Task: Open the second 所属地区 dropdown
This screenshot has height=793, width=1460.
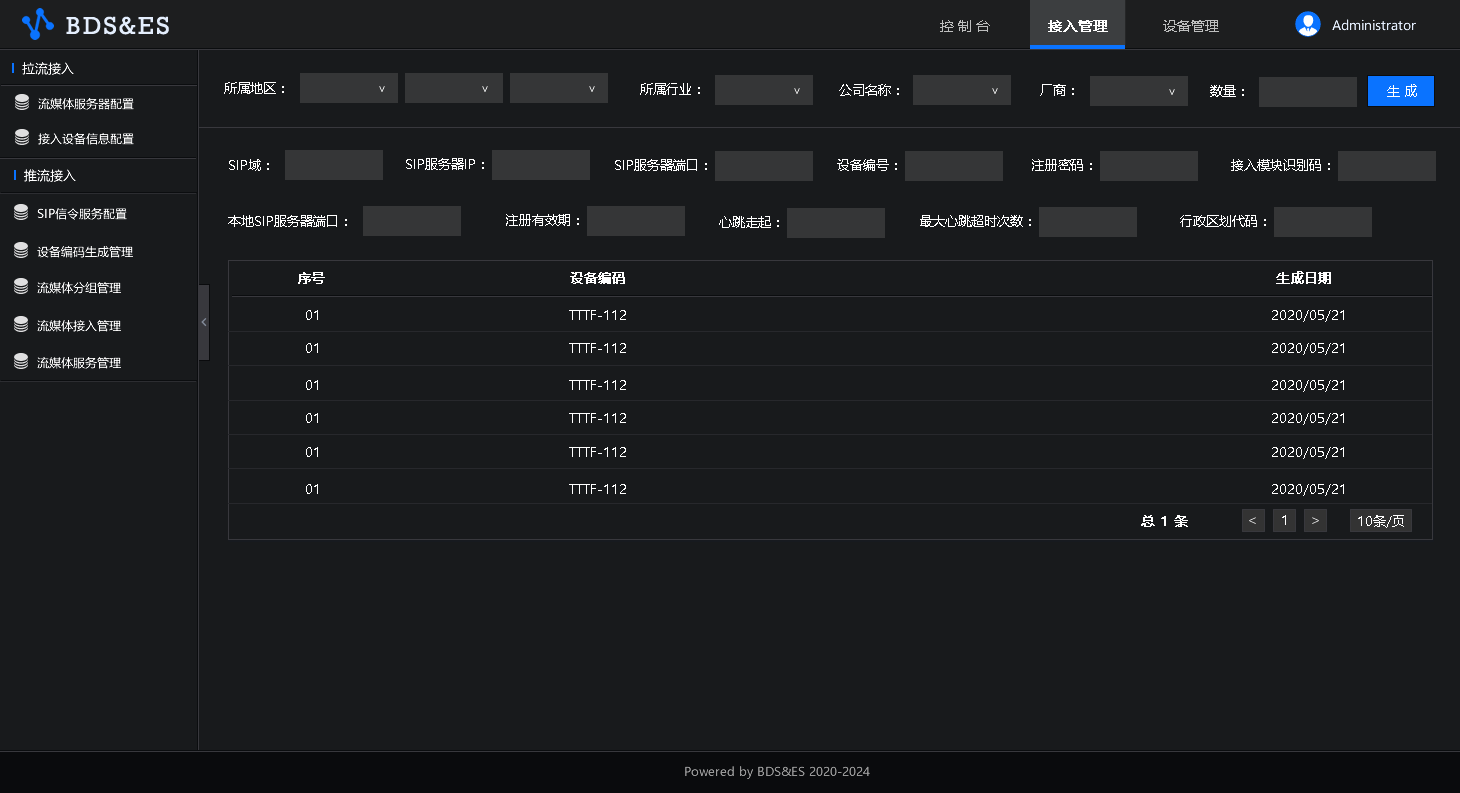Action: click(x=454, y=88)
